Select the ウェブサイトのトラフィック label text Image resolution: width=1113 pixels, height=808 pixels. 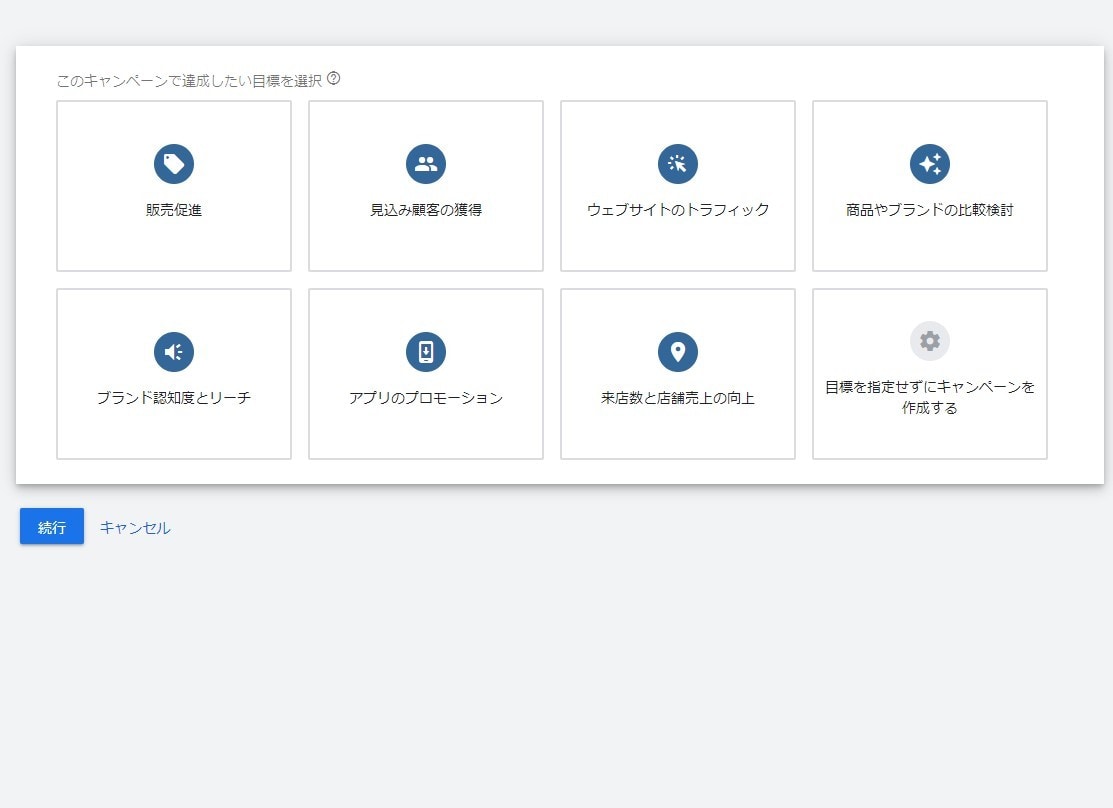coord(678,210)
